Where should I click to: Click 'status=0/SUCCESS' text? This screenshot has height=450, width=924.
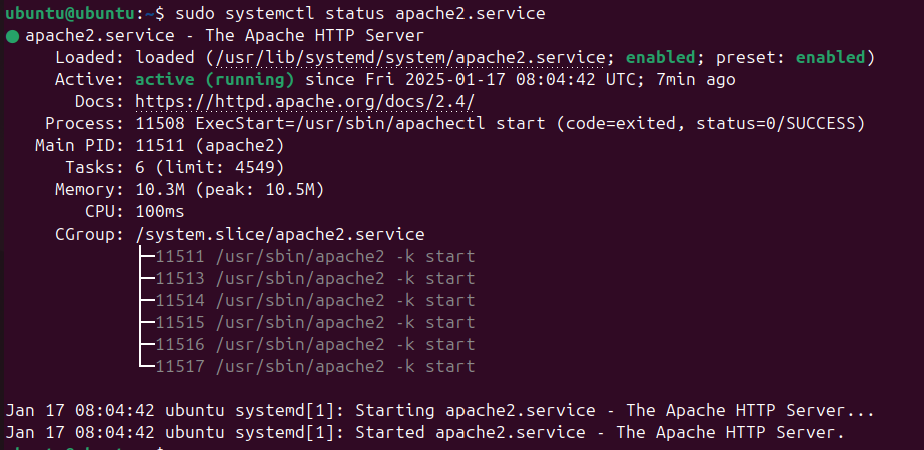tap(775, 124)
